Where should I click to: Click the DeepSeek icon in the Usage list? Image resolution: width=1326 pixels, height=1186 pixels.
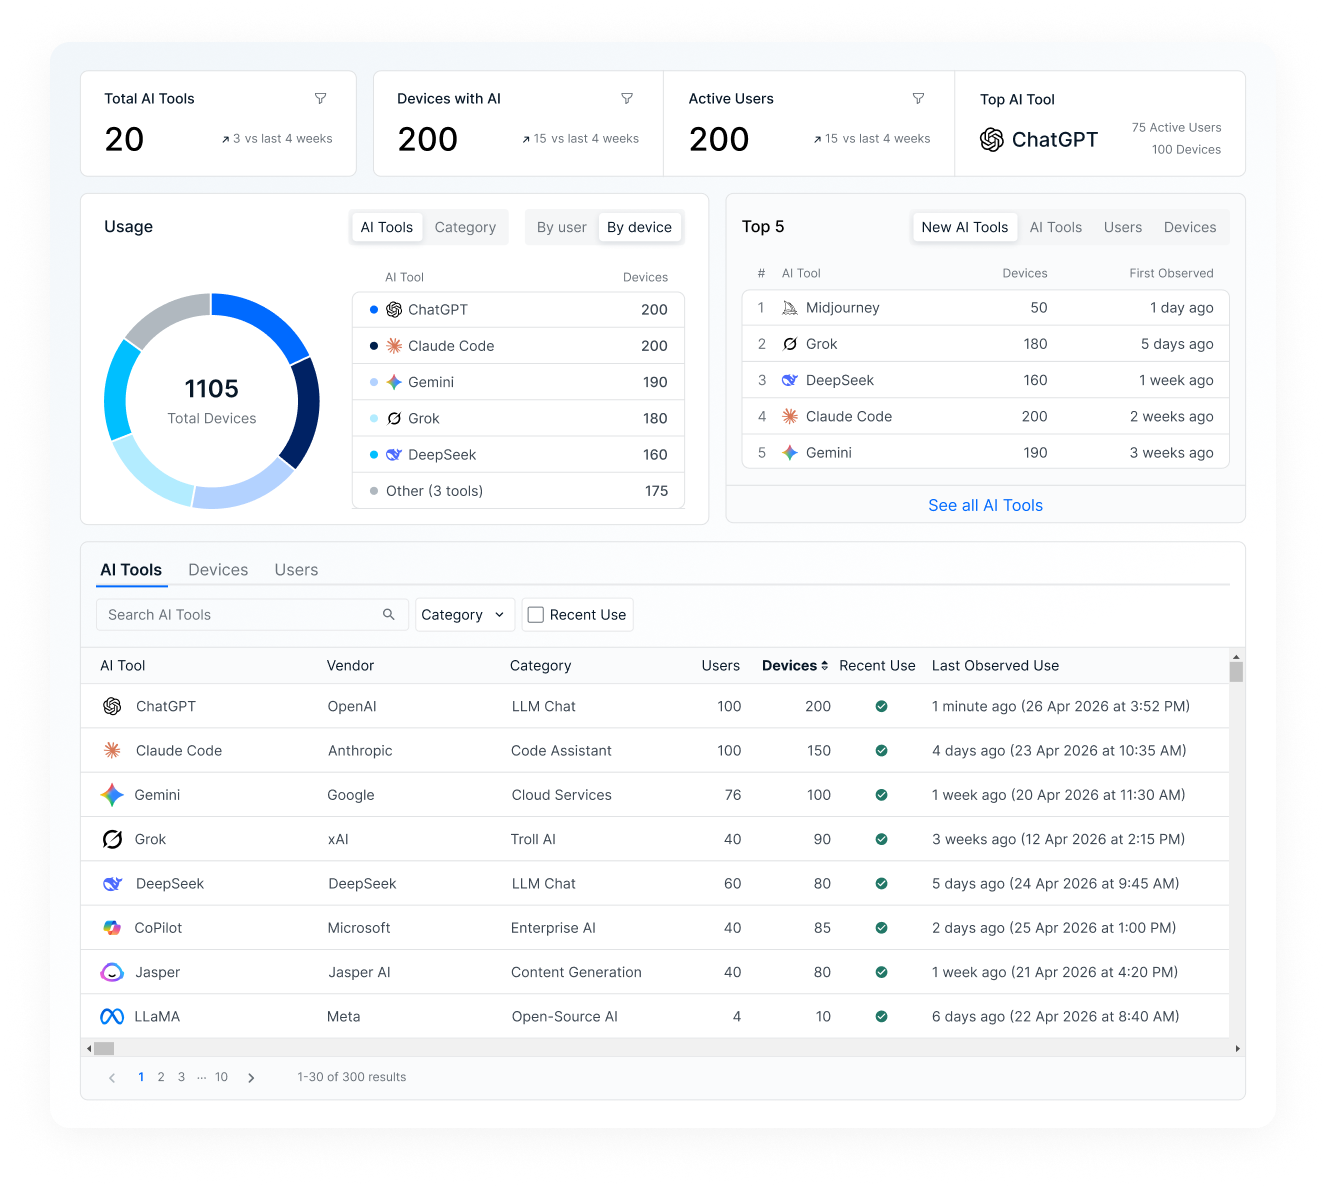click(394, 454)
